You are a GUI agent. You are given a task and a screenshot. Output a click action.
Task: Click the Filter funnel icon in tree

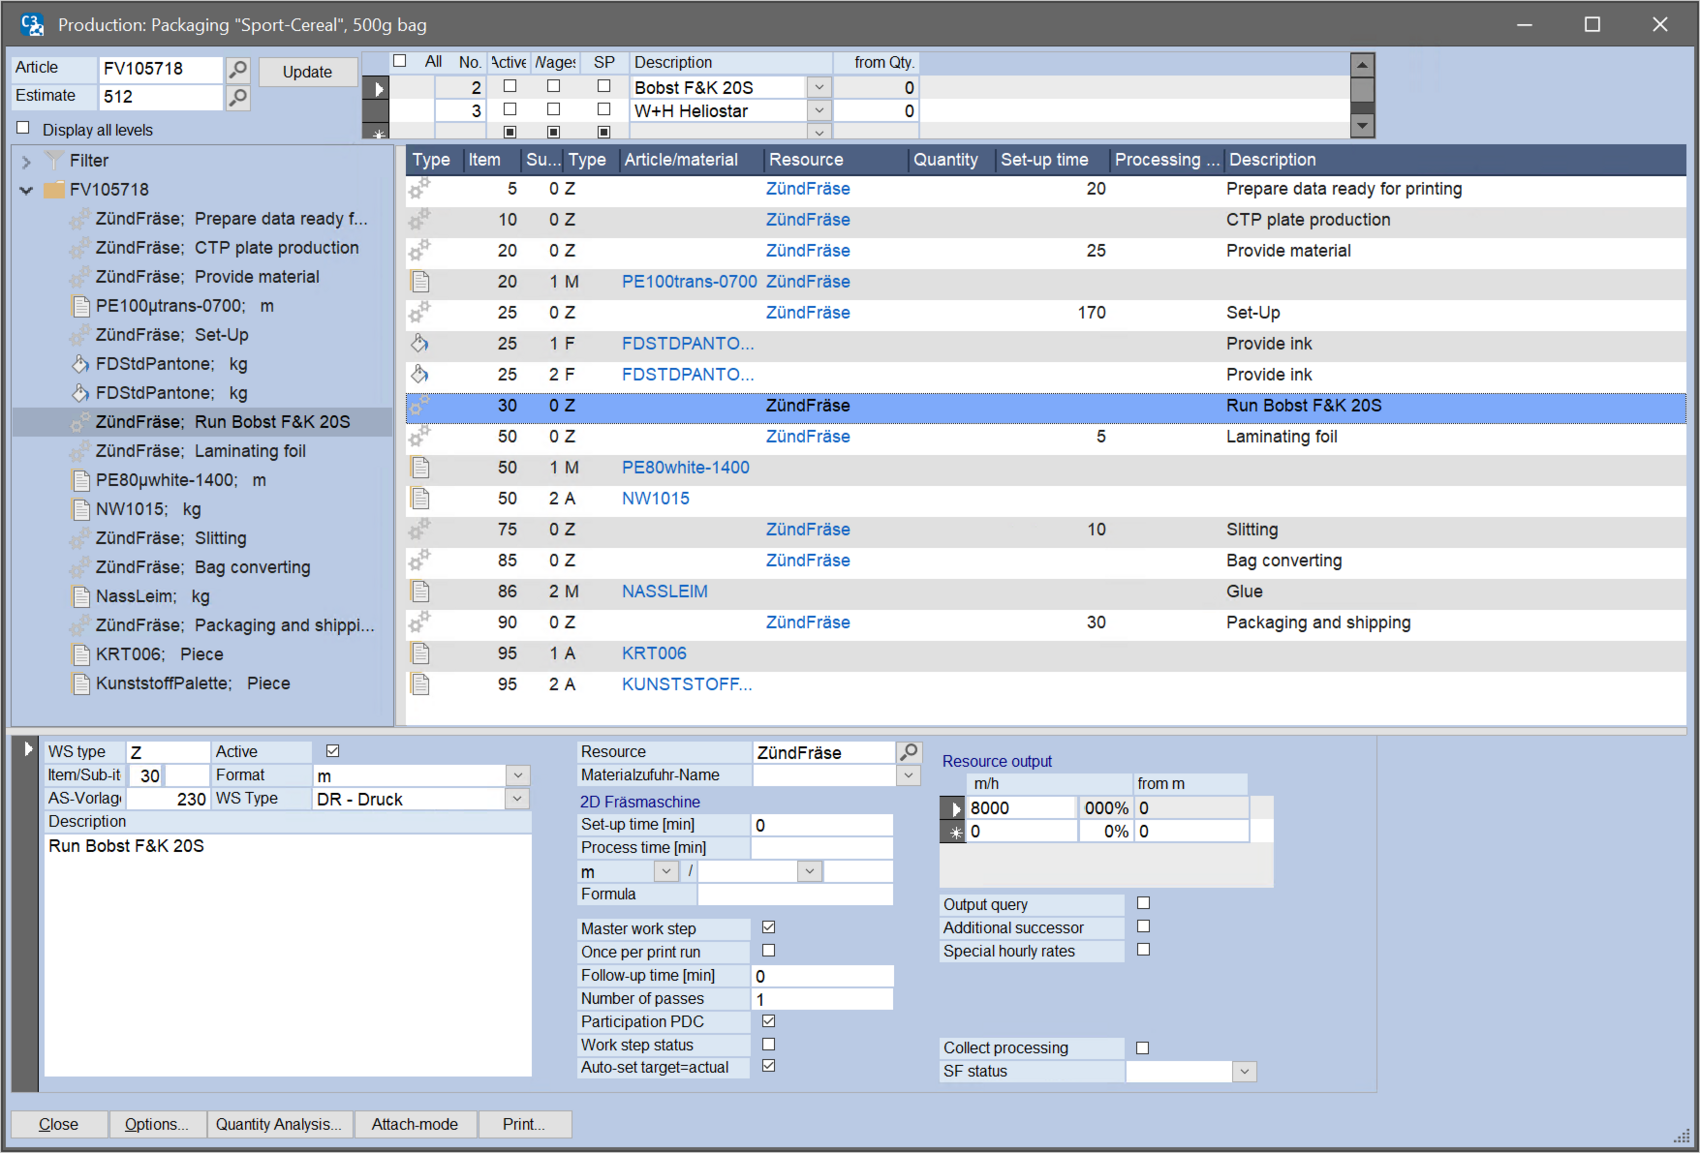54,161
